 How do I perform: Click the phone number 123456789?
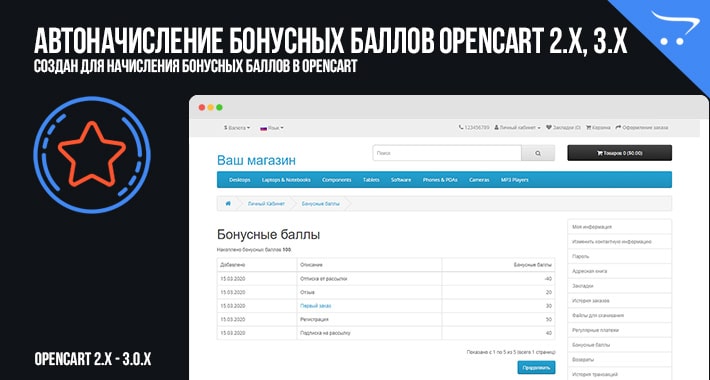[x=474, y=128]
